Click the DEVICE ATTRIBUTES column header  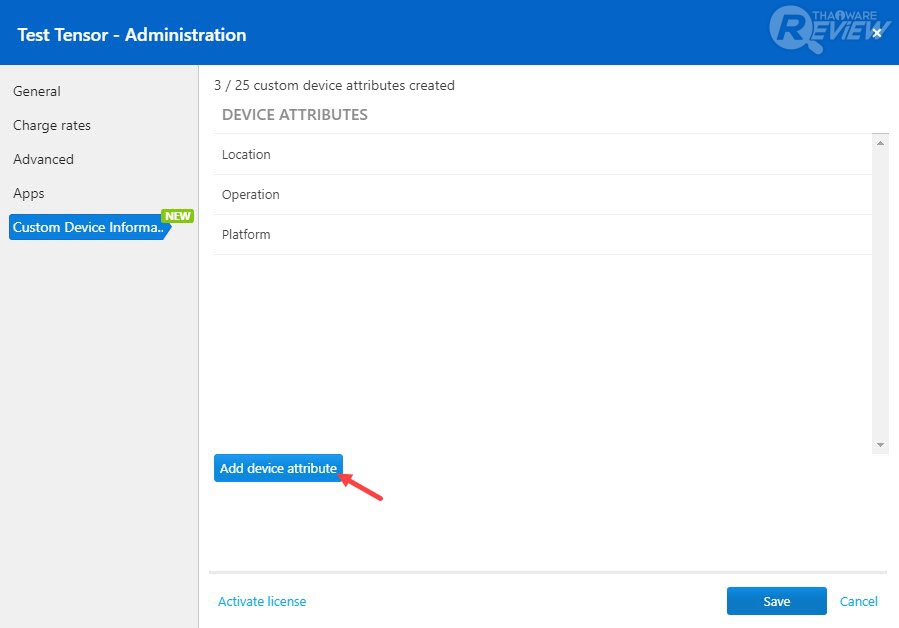[295, 114]
